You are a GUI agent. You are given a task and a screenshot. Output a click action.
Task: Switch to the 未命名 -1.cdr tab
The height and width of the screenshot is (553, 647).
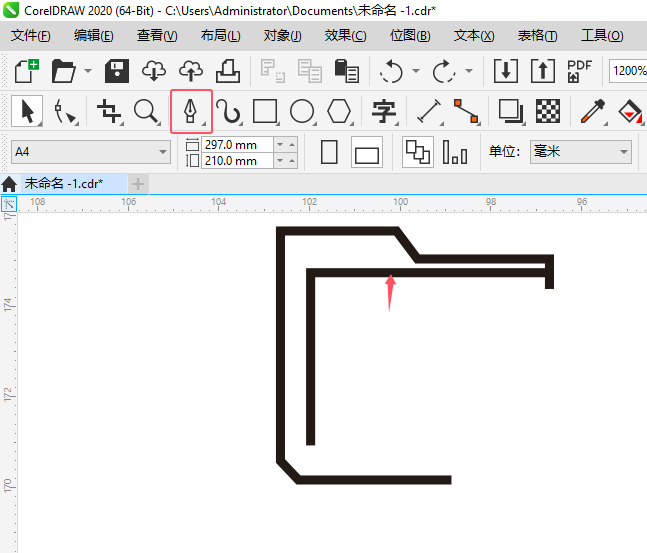click(x=73, y=184)
